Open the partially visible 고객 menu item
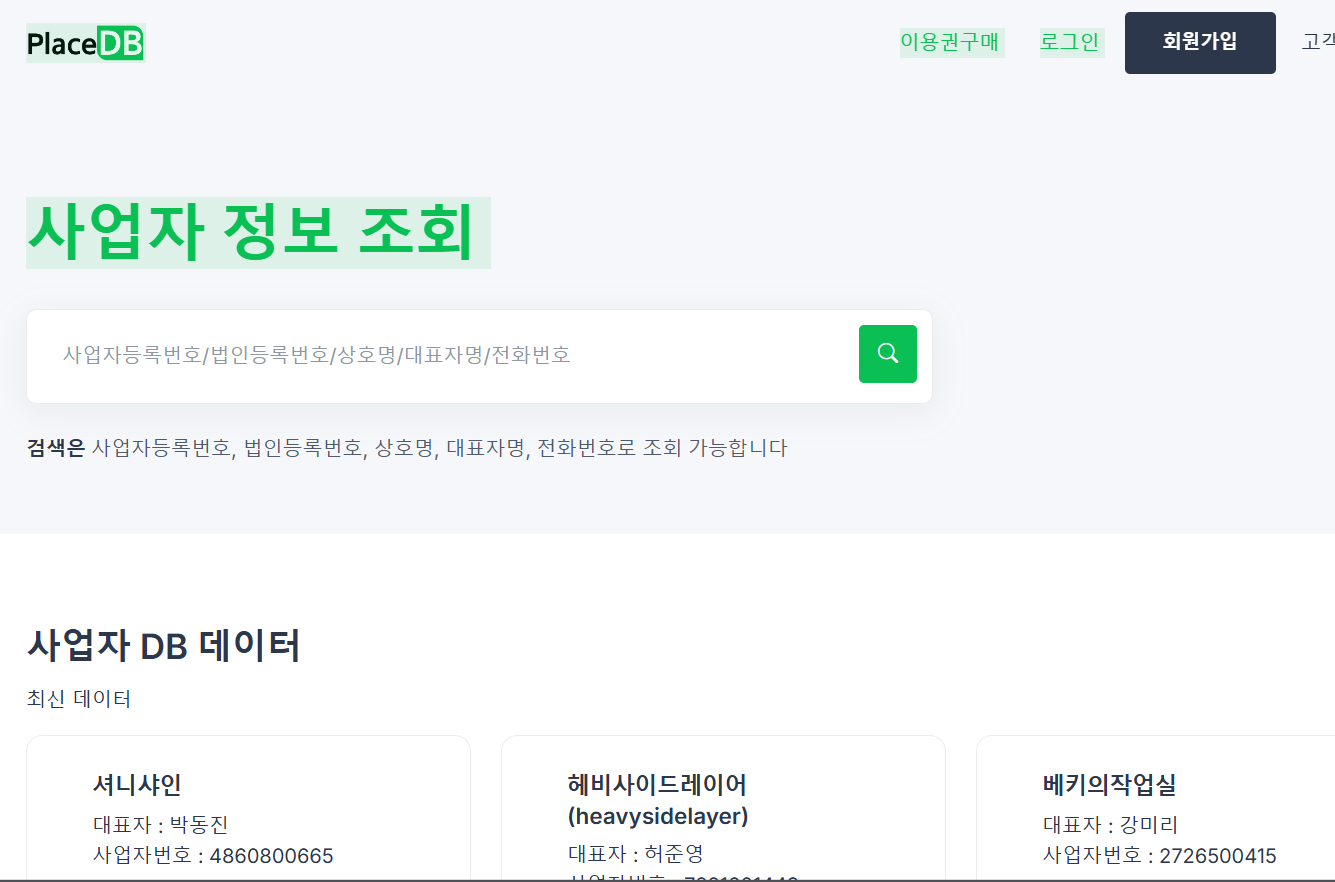The height and width of the screenshot is (882, 1335). (x=1318, y=42)
